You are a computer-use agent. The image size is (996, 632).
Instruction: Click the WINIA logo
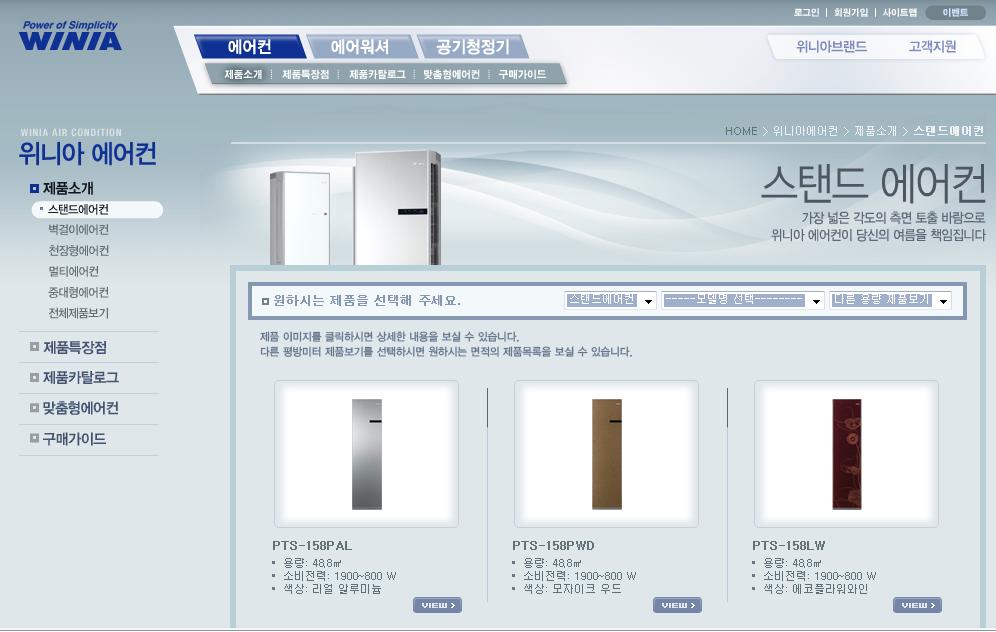coord(70,37)
